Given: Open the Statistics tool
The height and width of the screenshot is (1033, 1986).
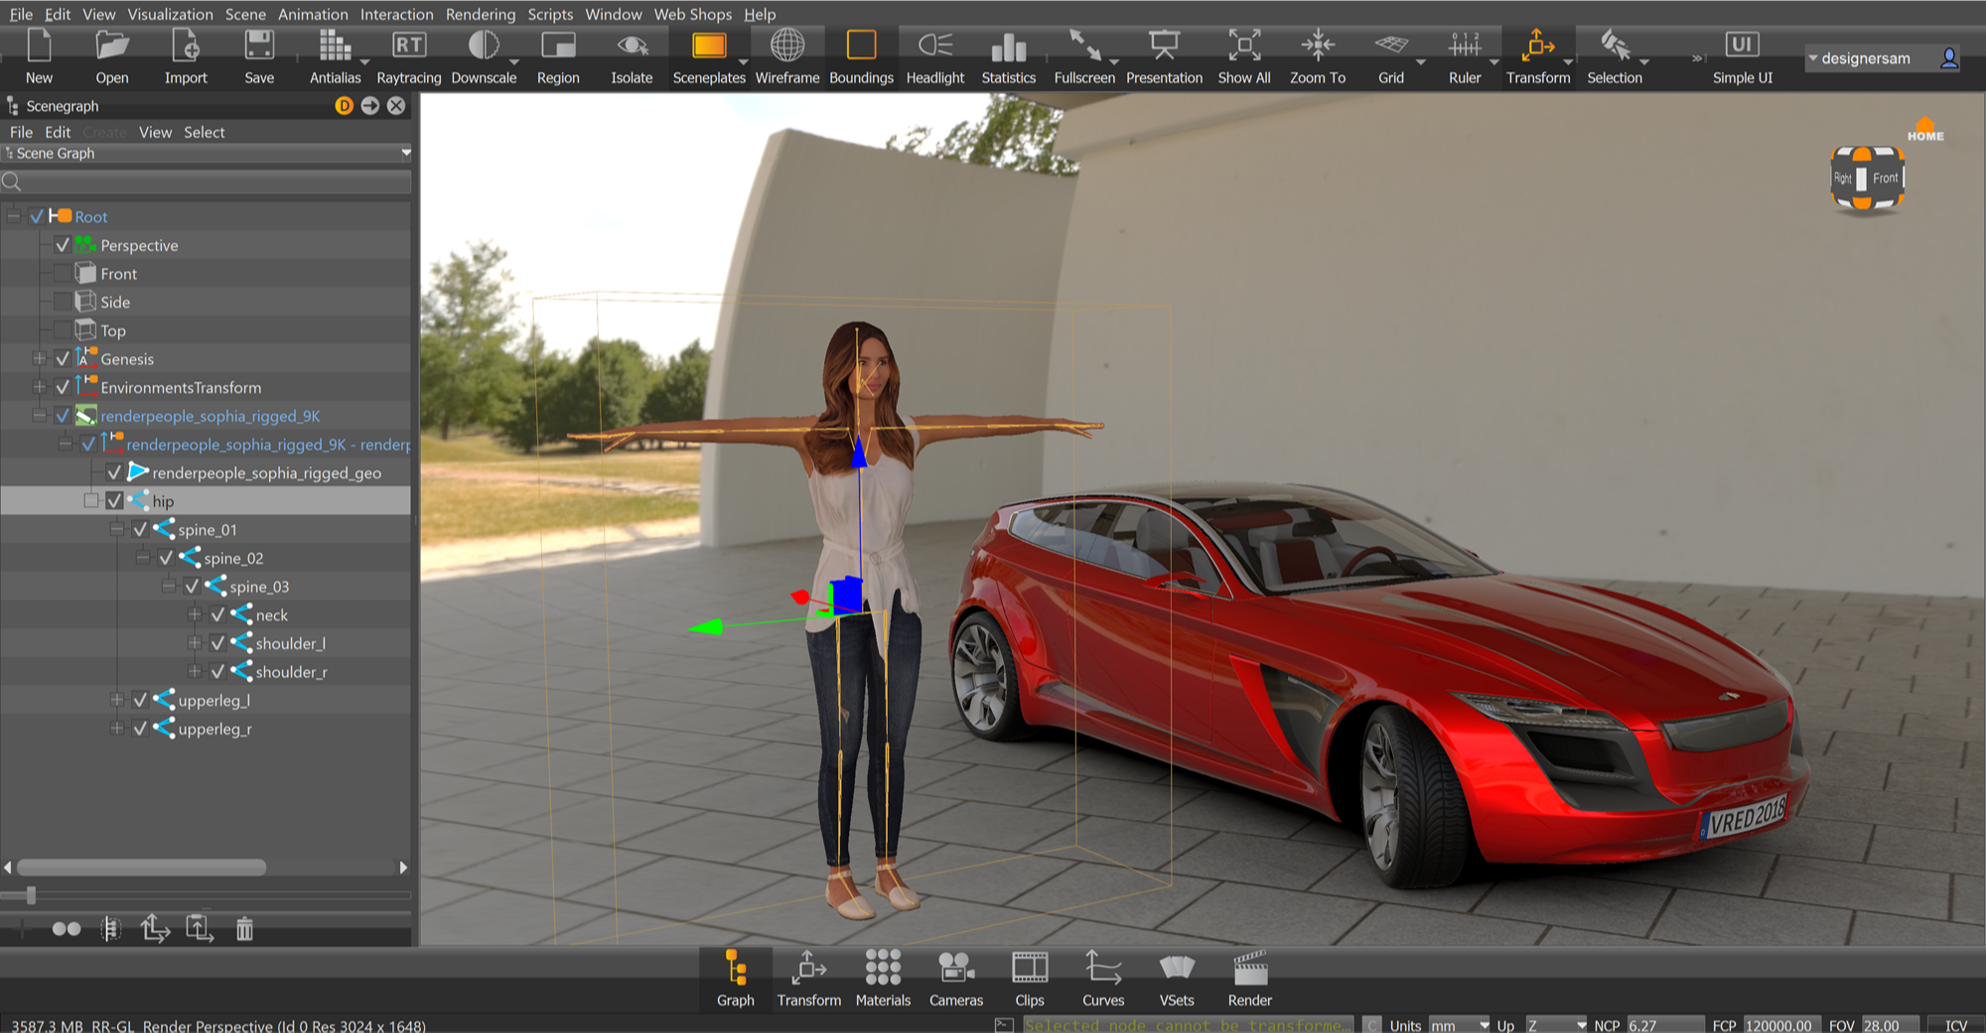Looking at the screenshot, I should (x=1008, y=57).
